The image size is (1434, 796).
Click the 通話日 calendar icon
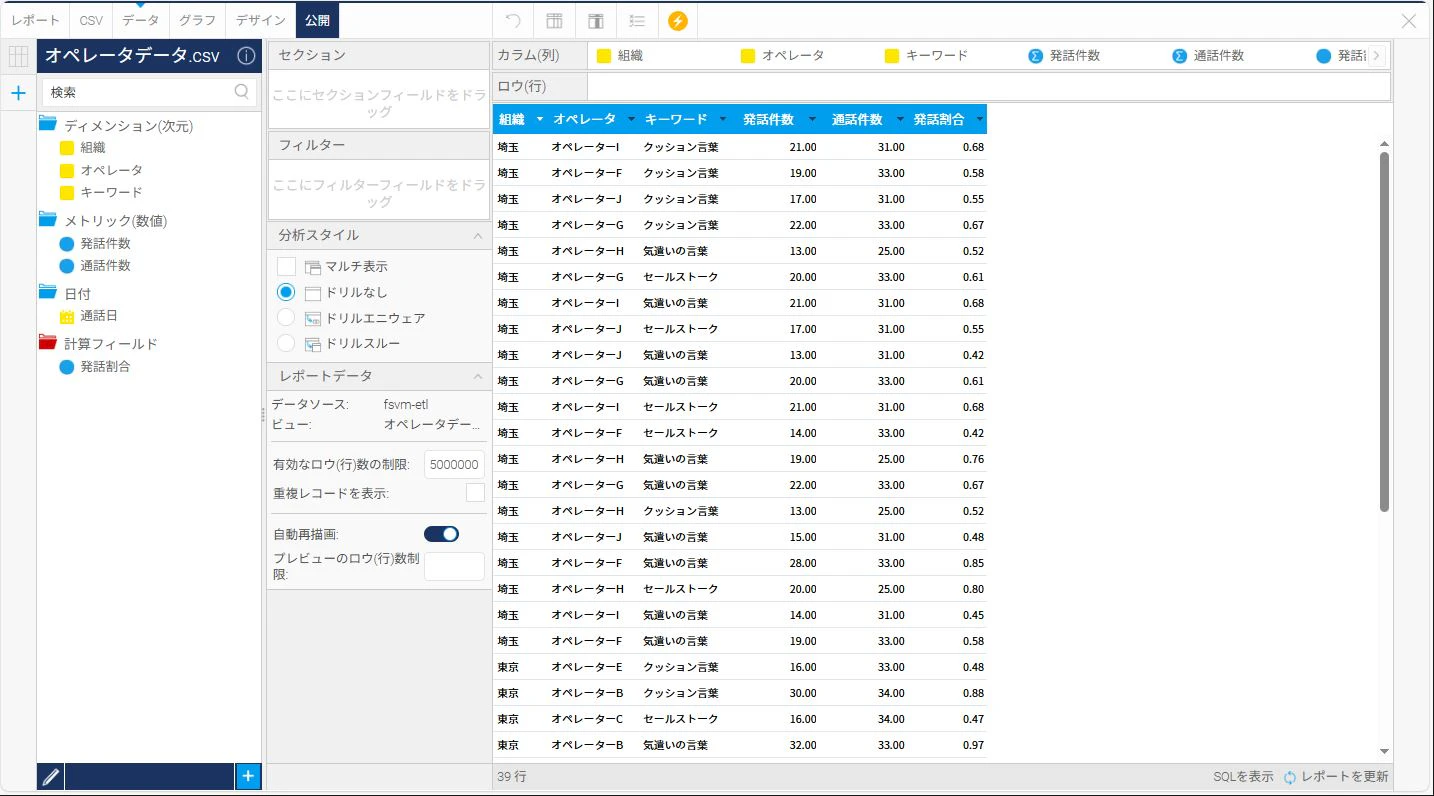tap(67, 317)
